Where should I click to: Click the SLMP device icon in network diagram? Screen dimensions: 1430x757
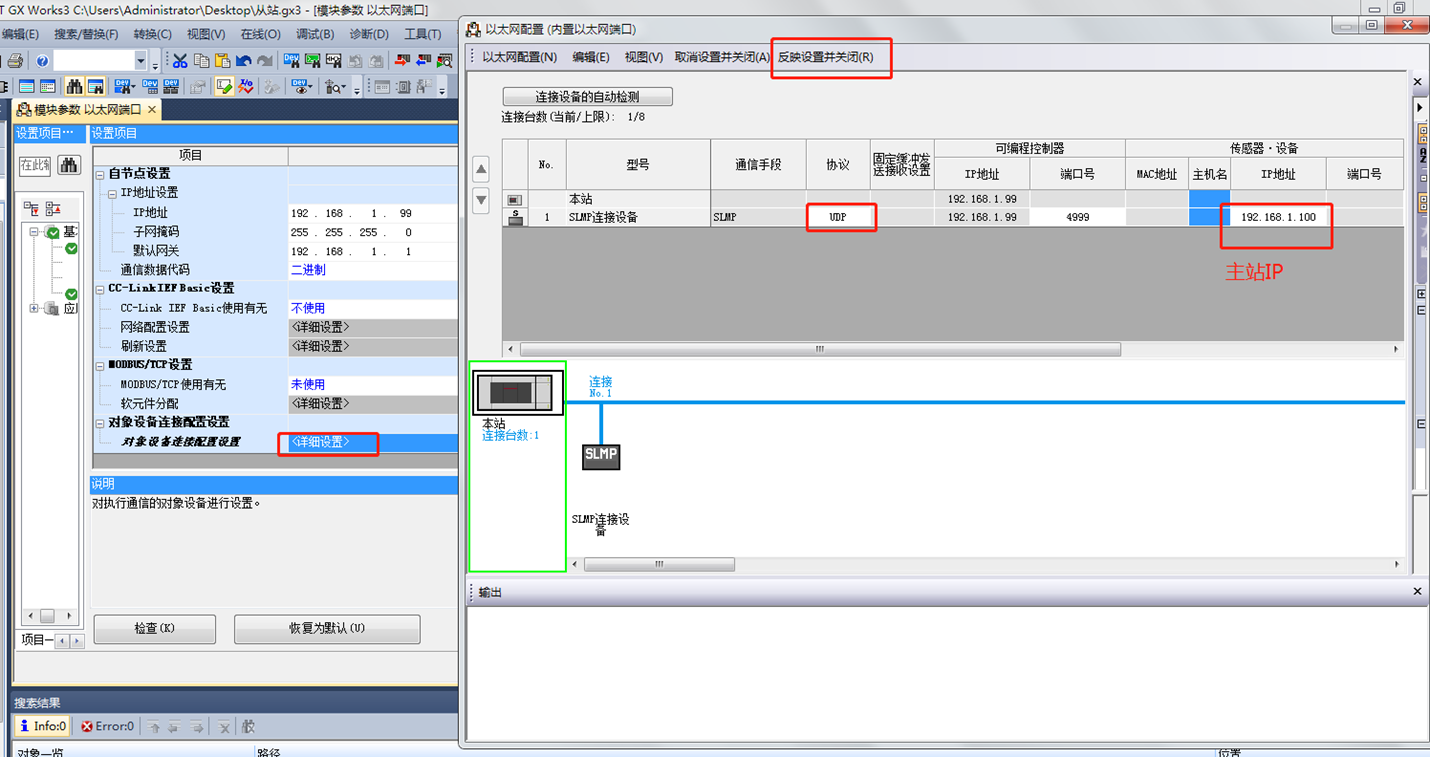coord(601,455)
